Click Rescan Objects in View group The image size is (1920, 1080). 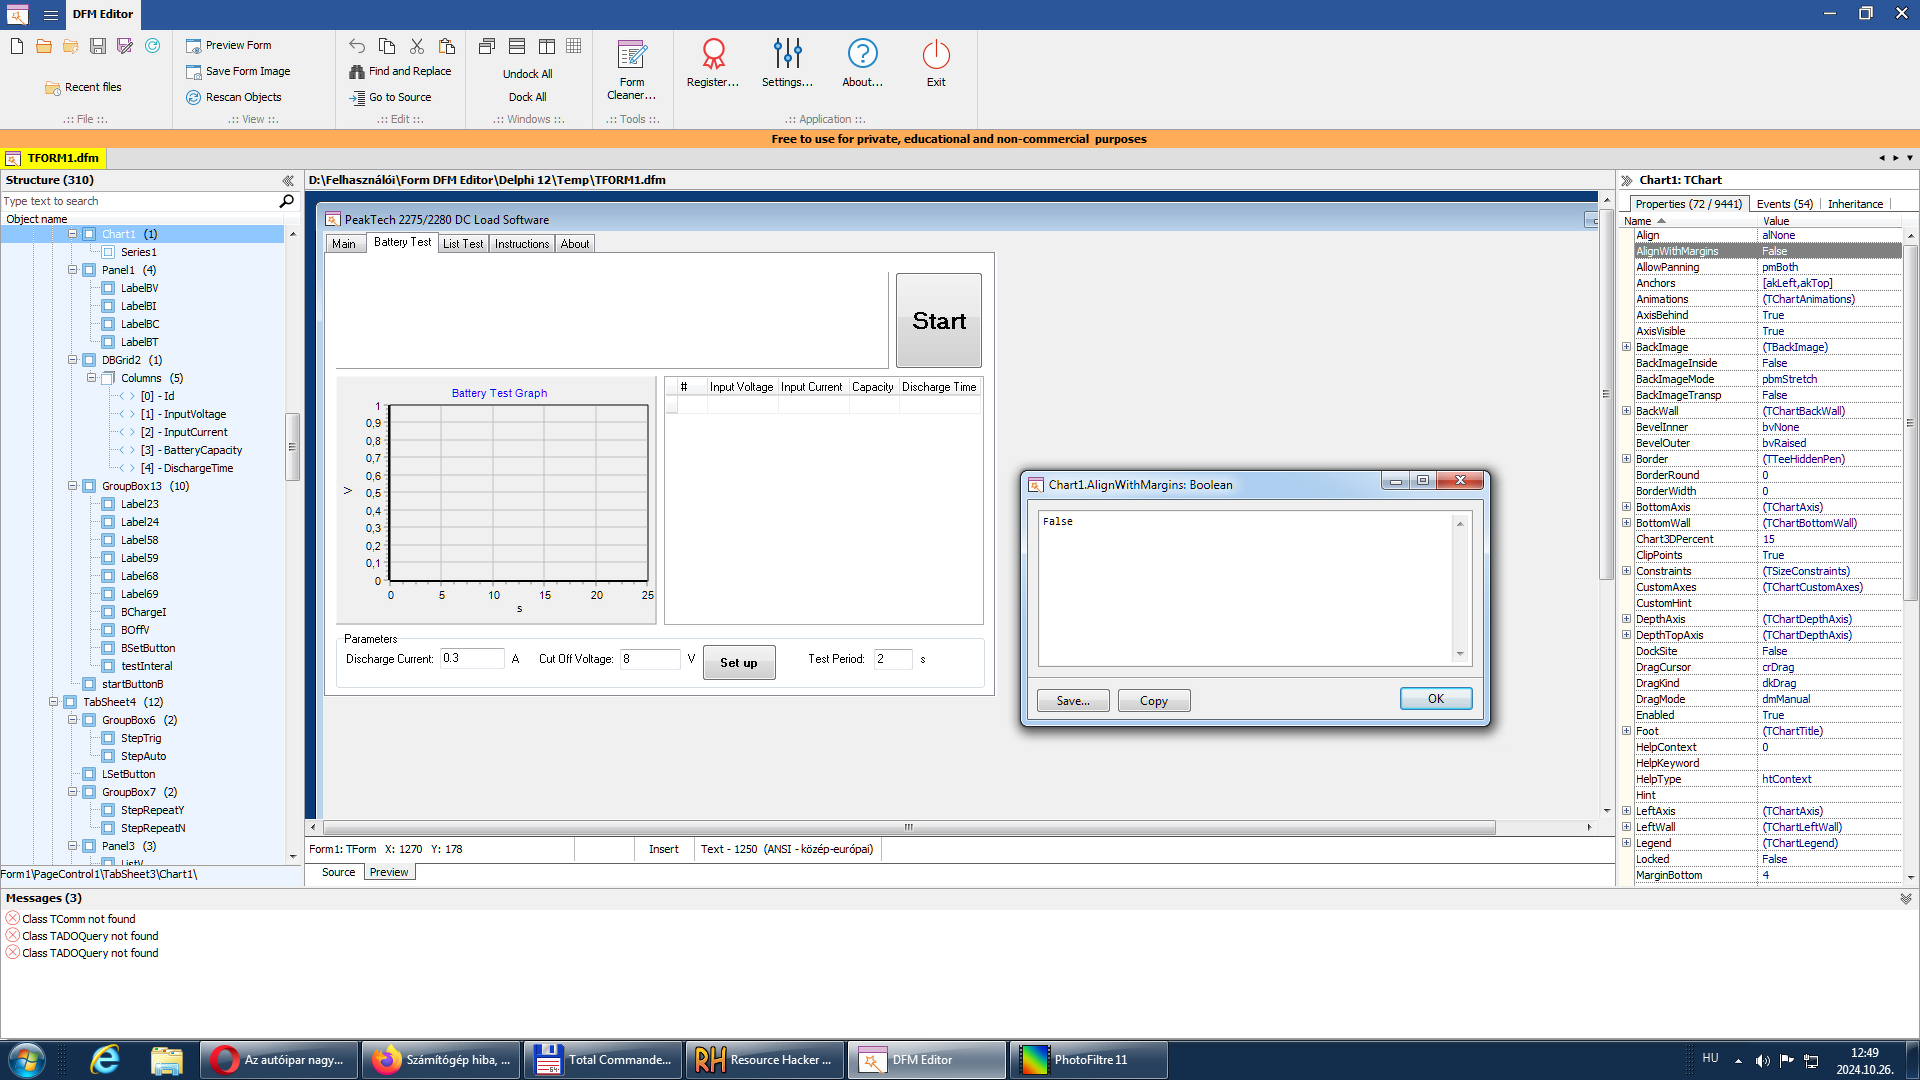(x=242, y=97)
